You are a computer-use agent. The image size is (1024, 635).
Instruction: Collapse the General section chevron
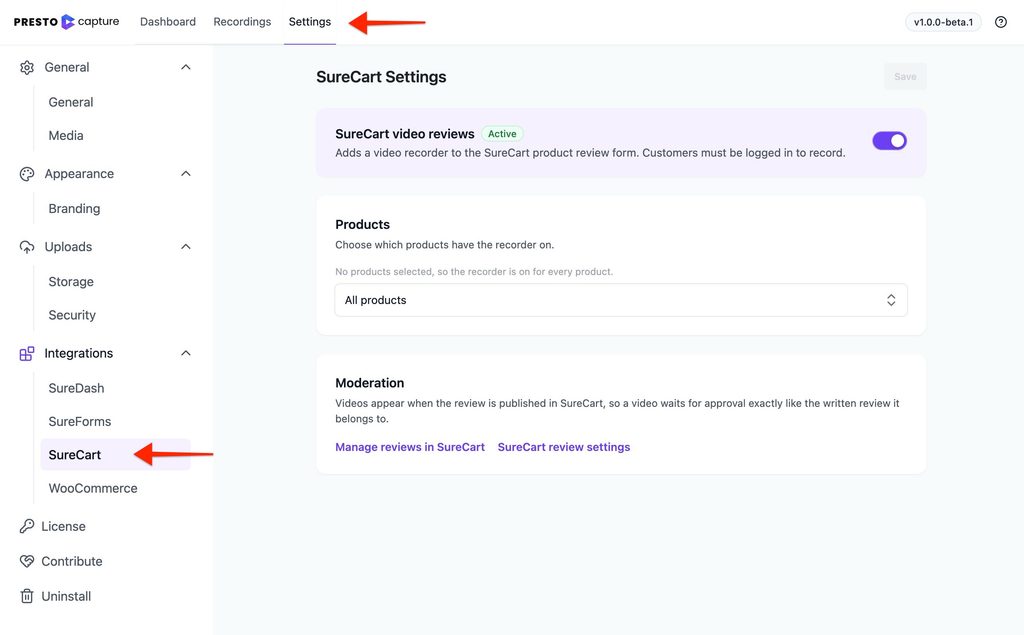[185, 67]
